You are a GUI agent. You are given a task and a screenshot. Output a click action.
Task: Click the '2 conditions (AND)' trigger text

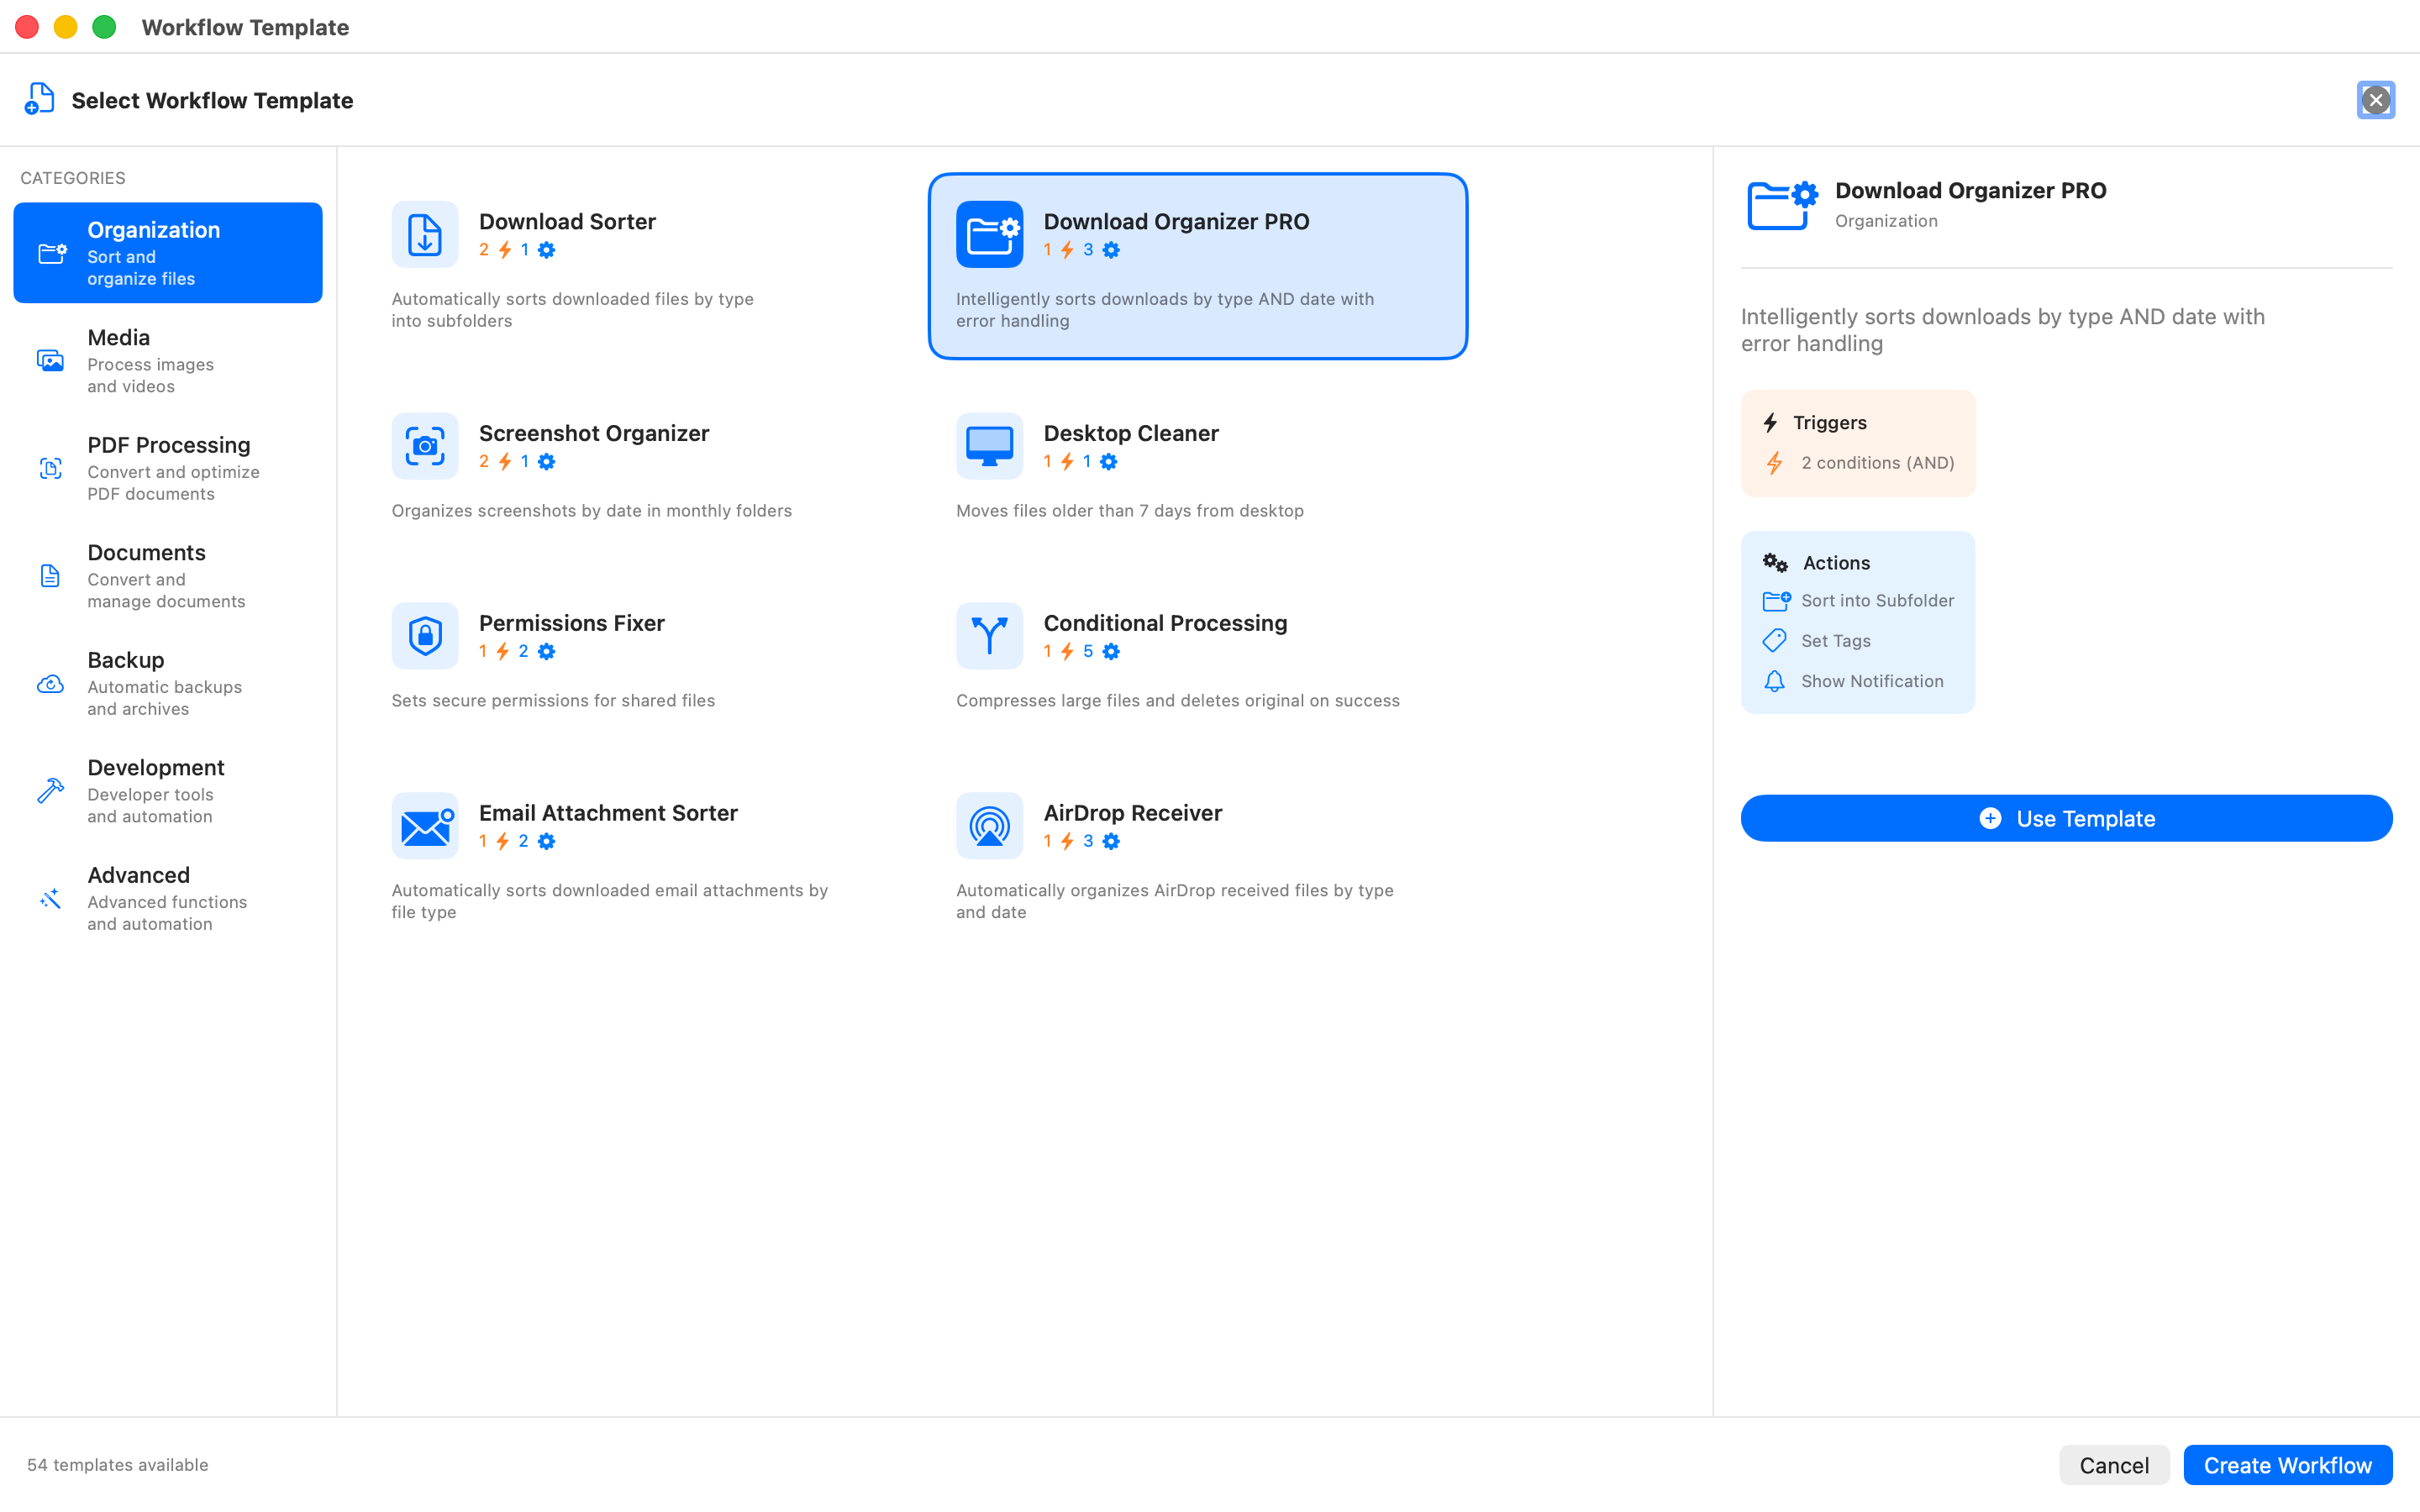pyautogui.click(x=1878, y=463)
